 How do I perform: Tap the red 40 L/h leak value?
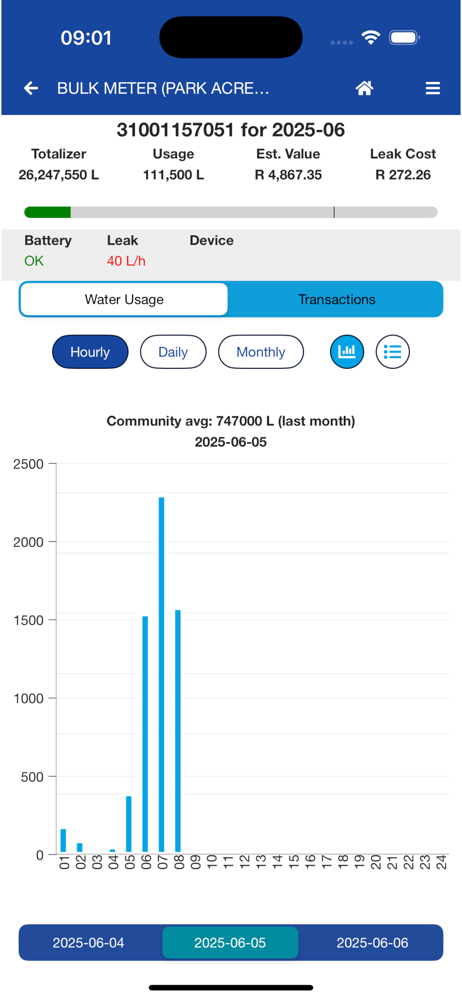point(126,261)
